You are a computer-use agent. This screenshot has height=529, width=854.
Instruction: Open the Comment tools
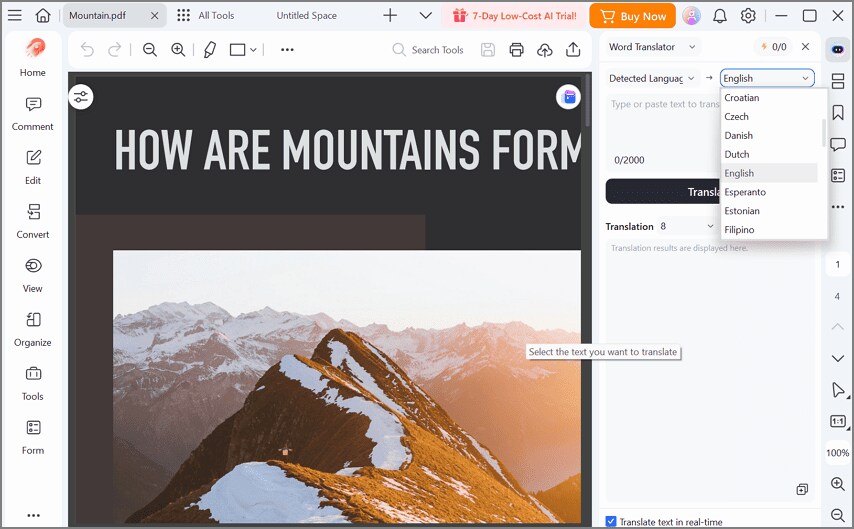pos(33,114)
